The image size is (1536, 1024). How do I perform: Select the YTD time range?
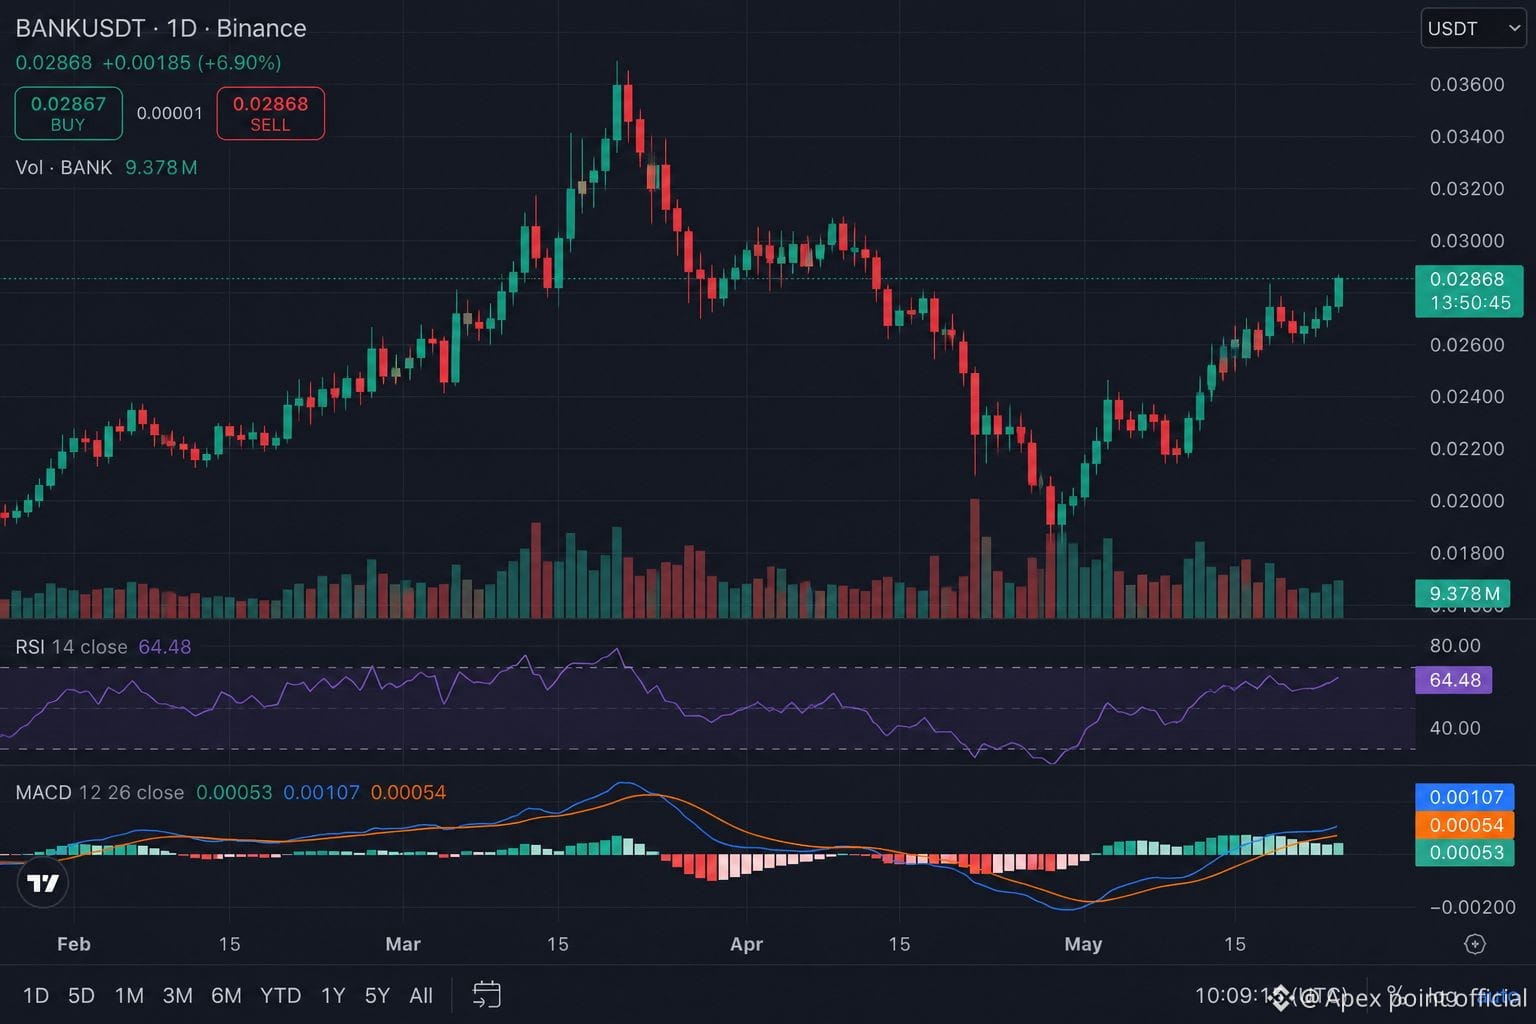tap(280, 995)
